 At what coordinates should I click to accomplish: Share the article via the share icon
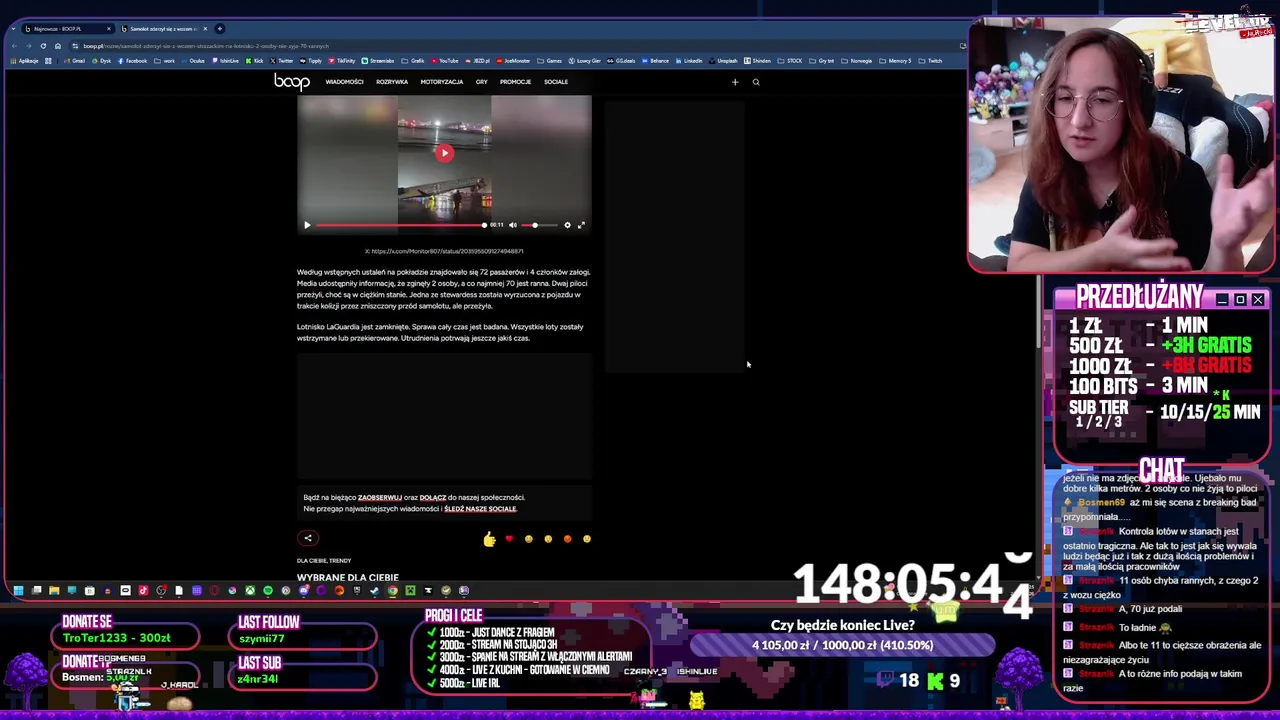pyautogui.click(x=308, y=538)
